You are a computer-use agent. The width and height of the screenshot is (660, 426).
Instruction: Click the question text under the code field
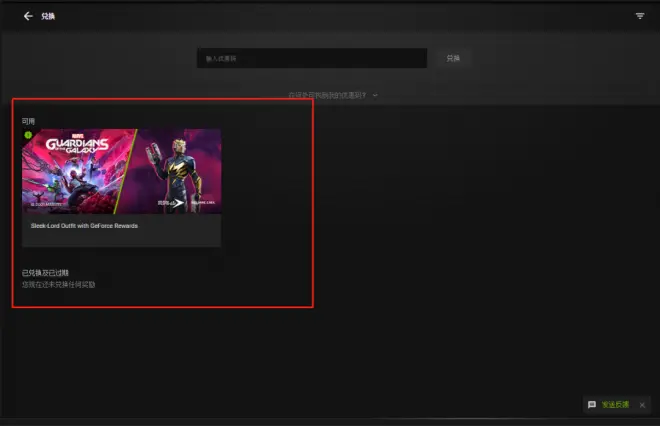click(x=327, y=96)
